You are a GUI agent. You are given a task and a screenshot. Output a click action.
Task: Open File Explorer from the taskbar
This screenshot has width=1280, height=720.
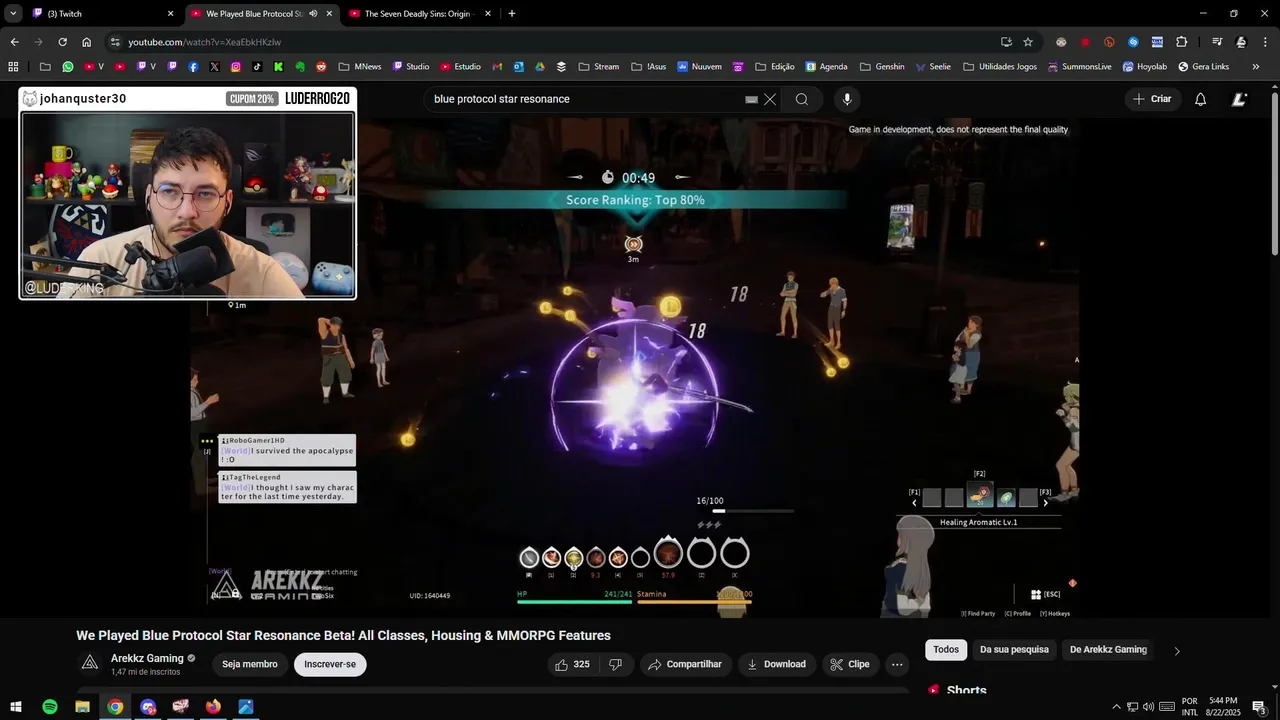(82, 707)
